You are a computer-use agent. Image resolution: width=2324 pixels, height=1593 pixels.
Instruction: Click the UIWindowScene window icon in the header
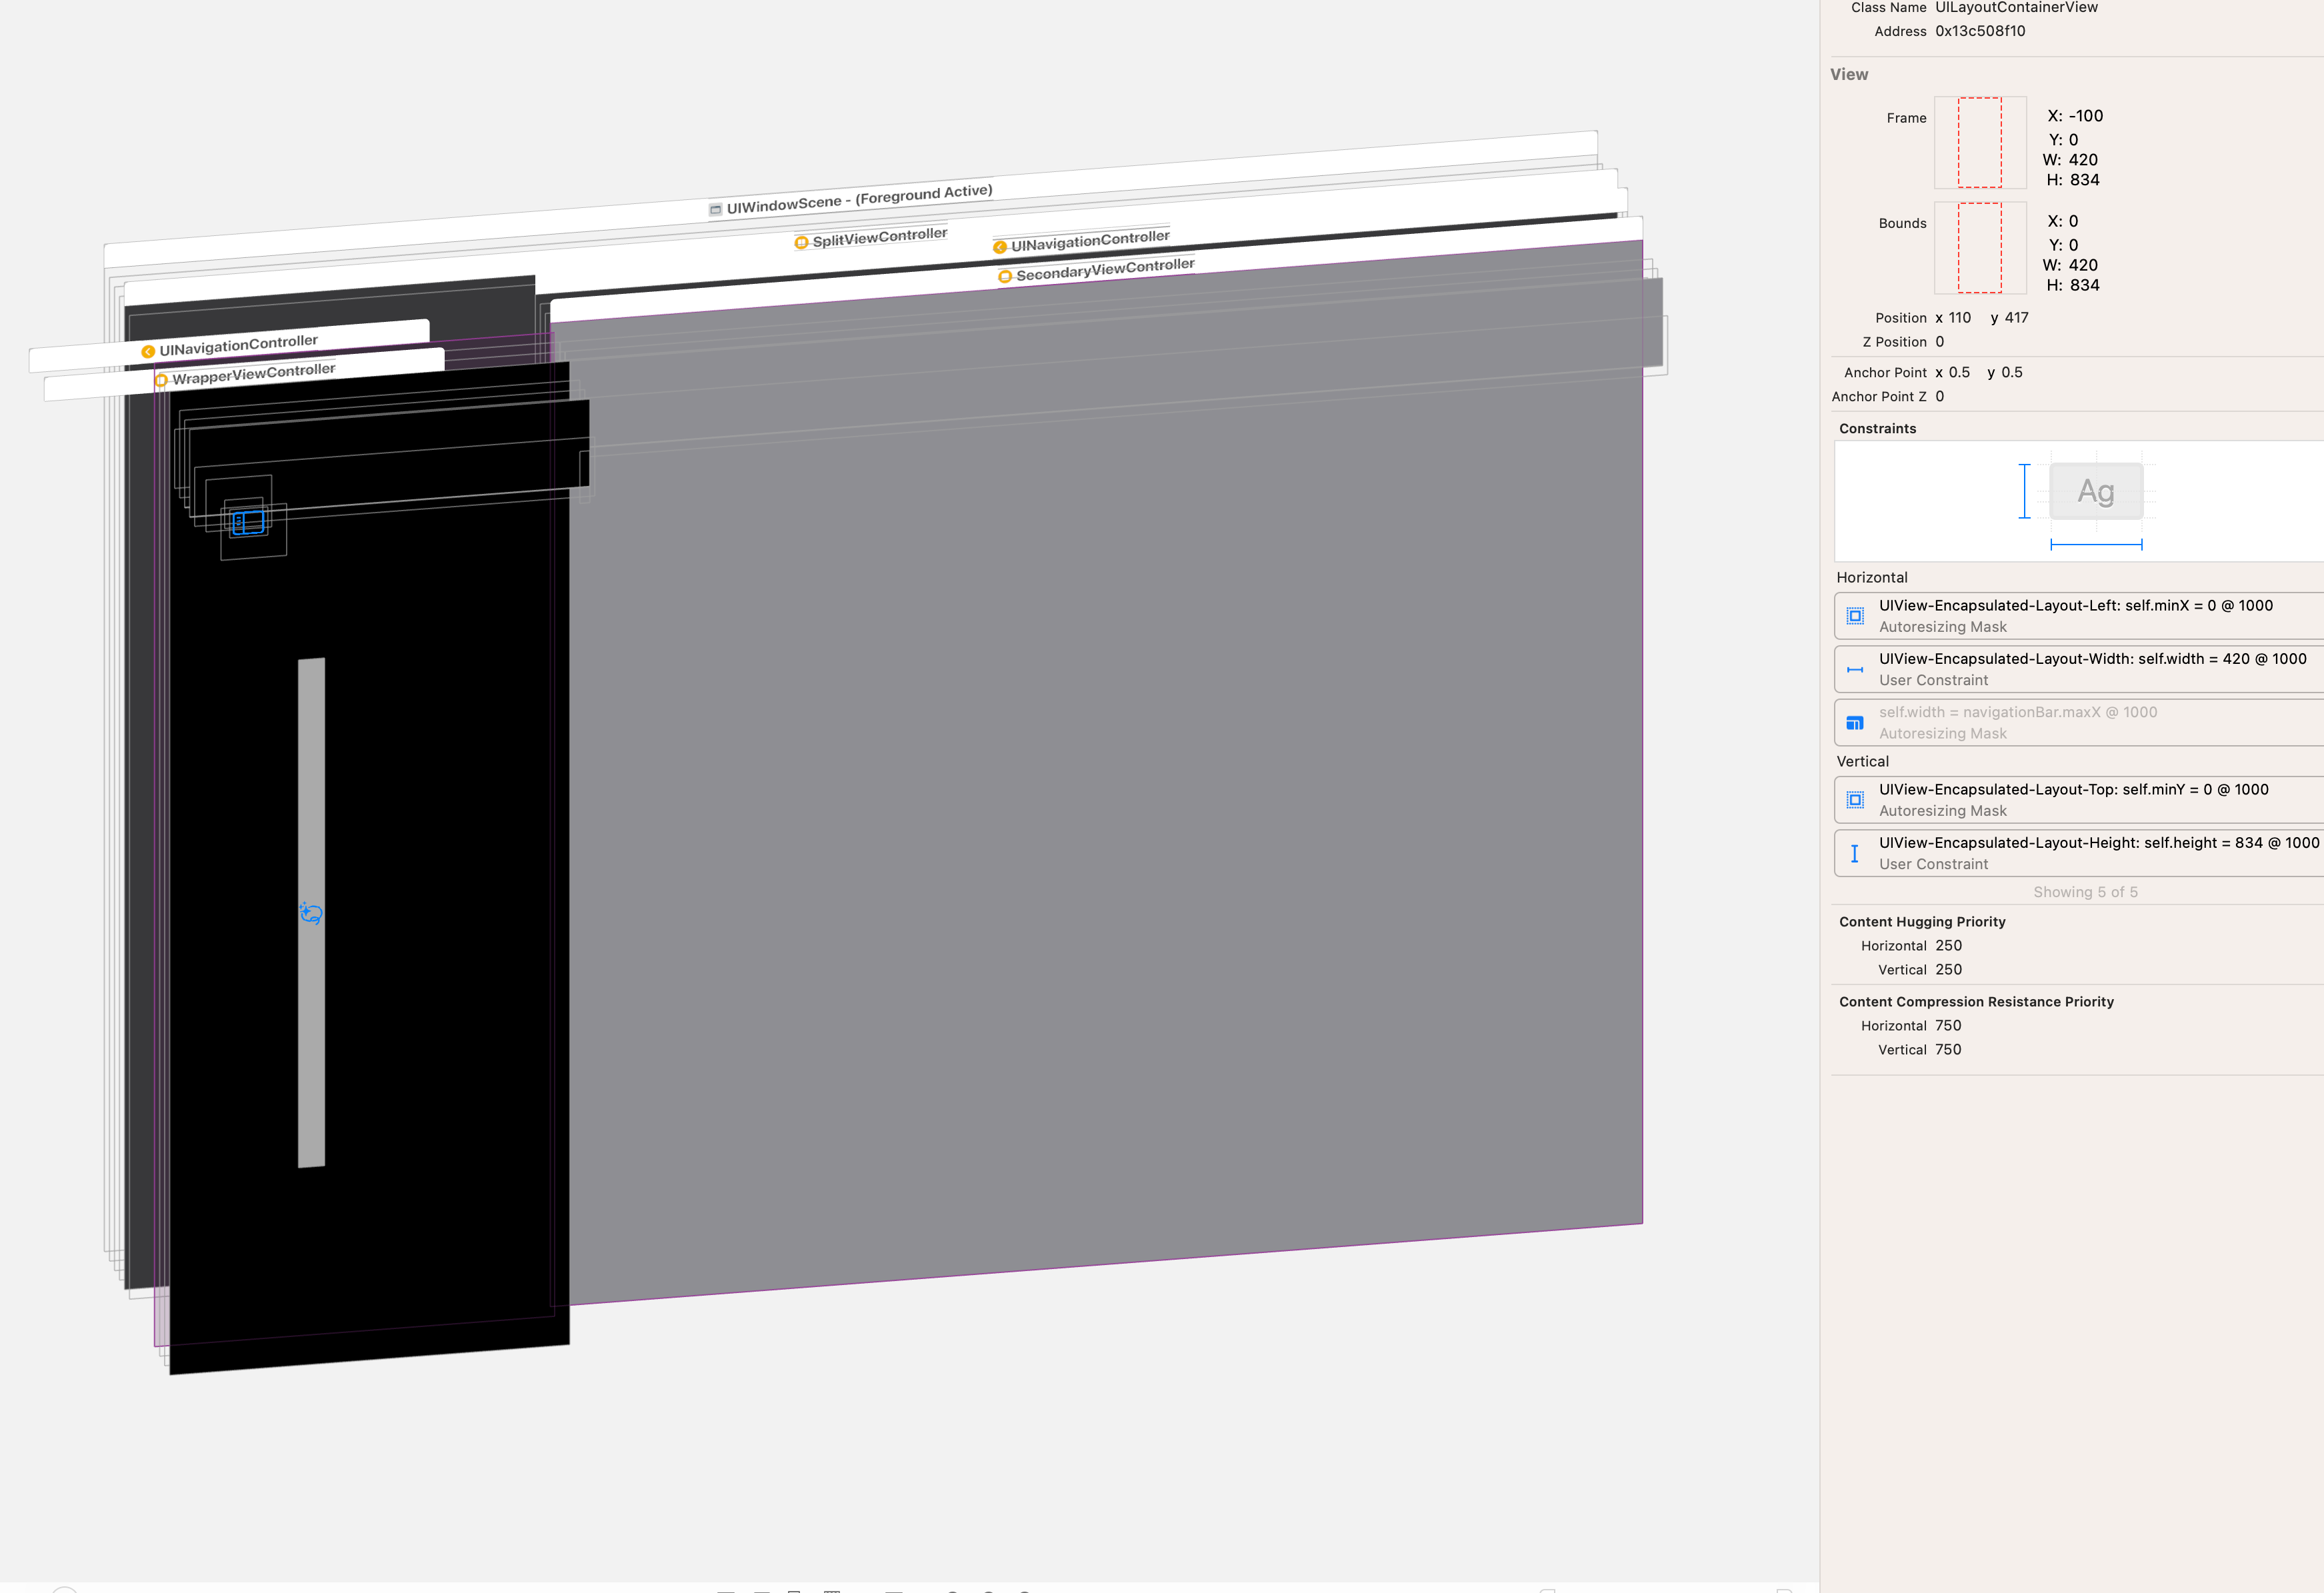715,209
